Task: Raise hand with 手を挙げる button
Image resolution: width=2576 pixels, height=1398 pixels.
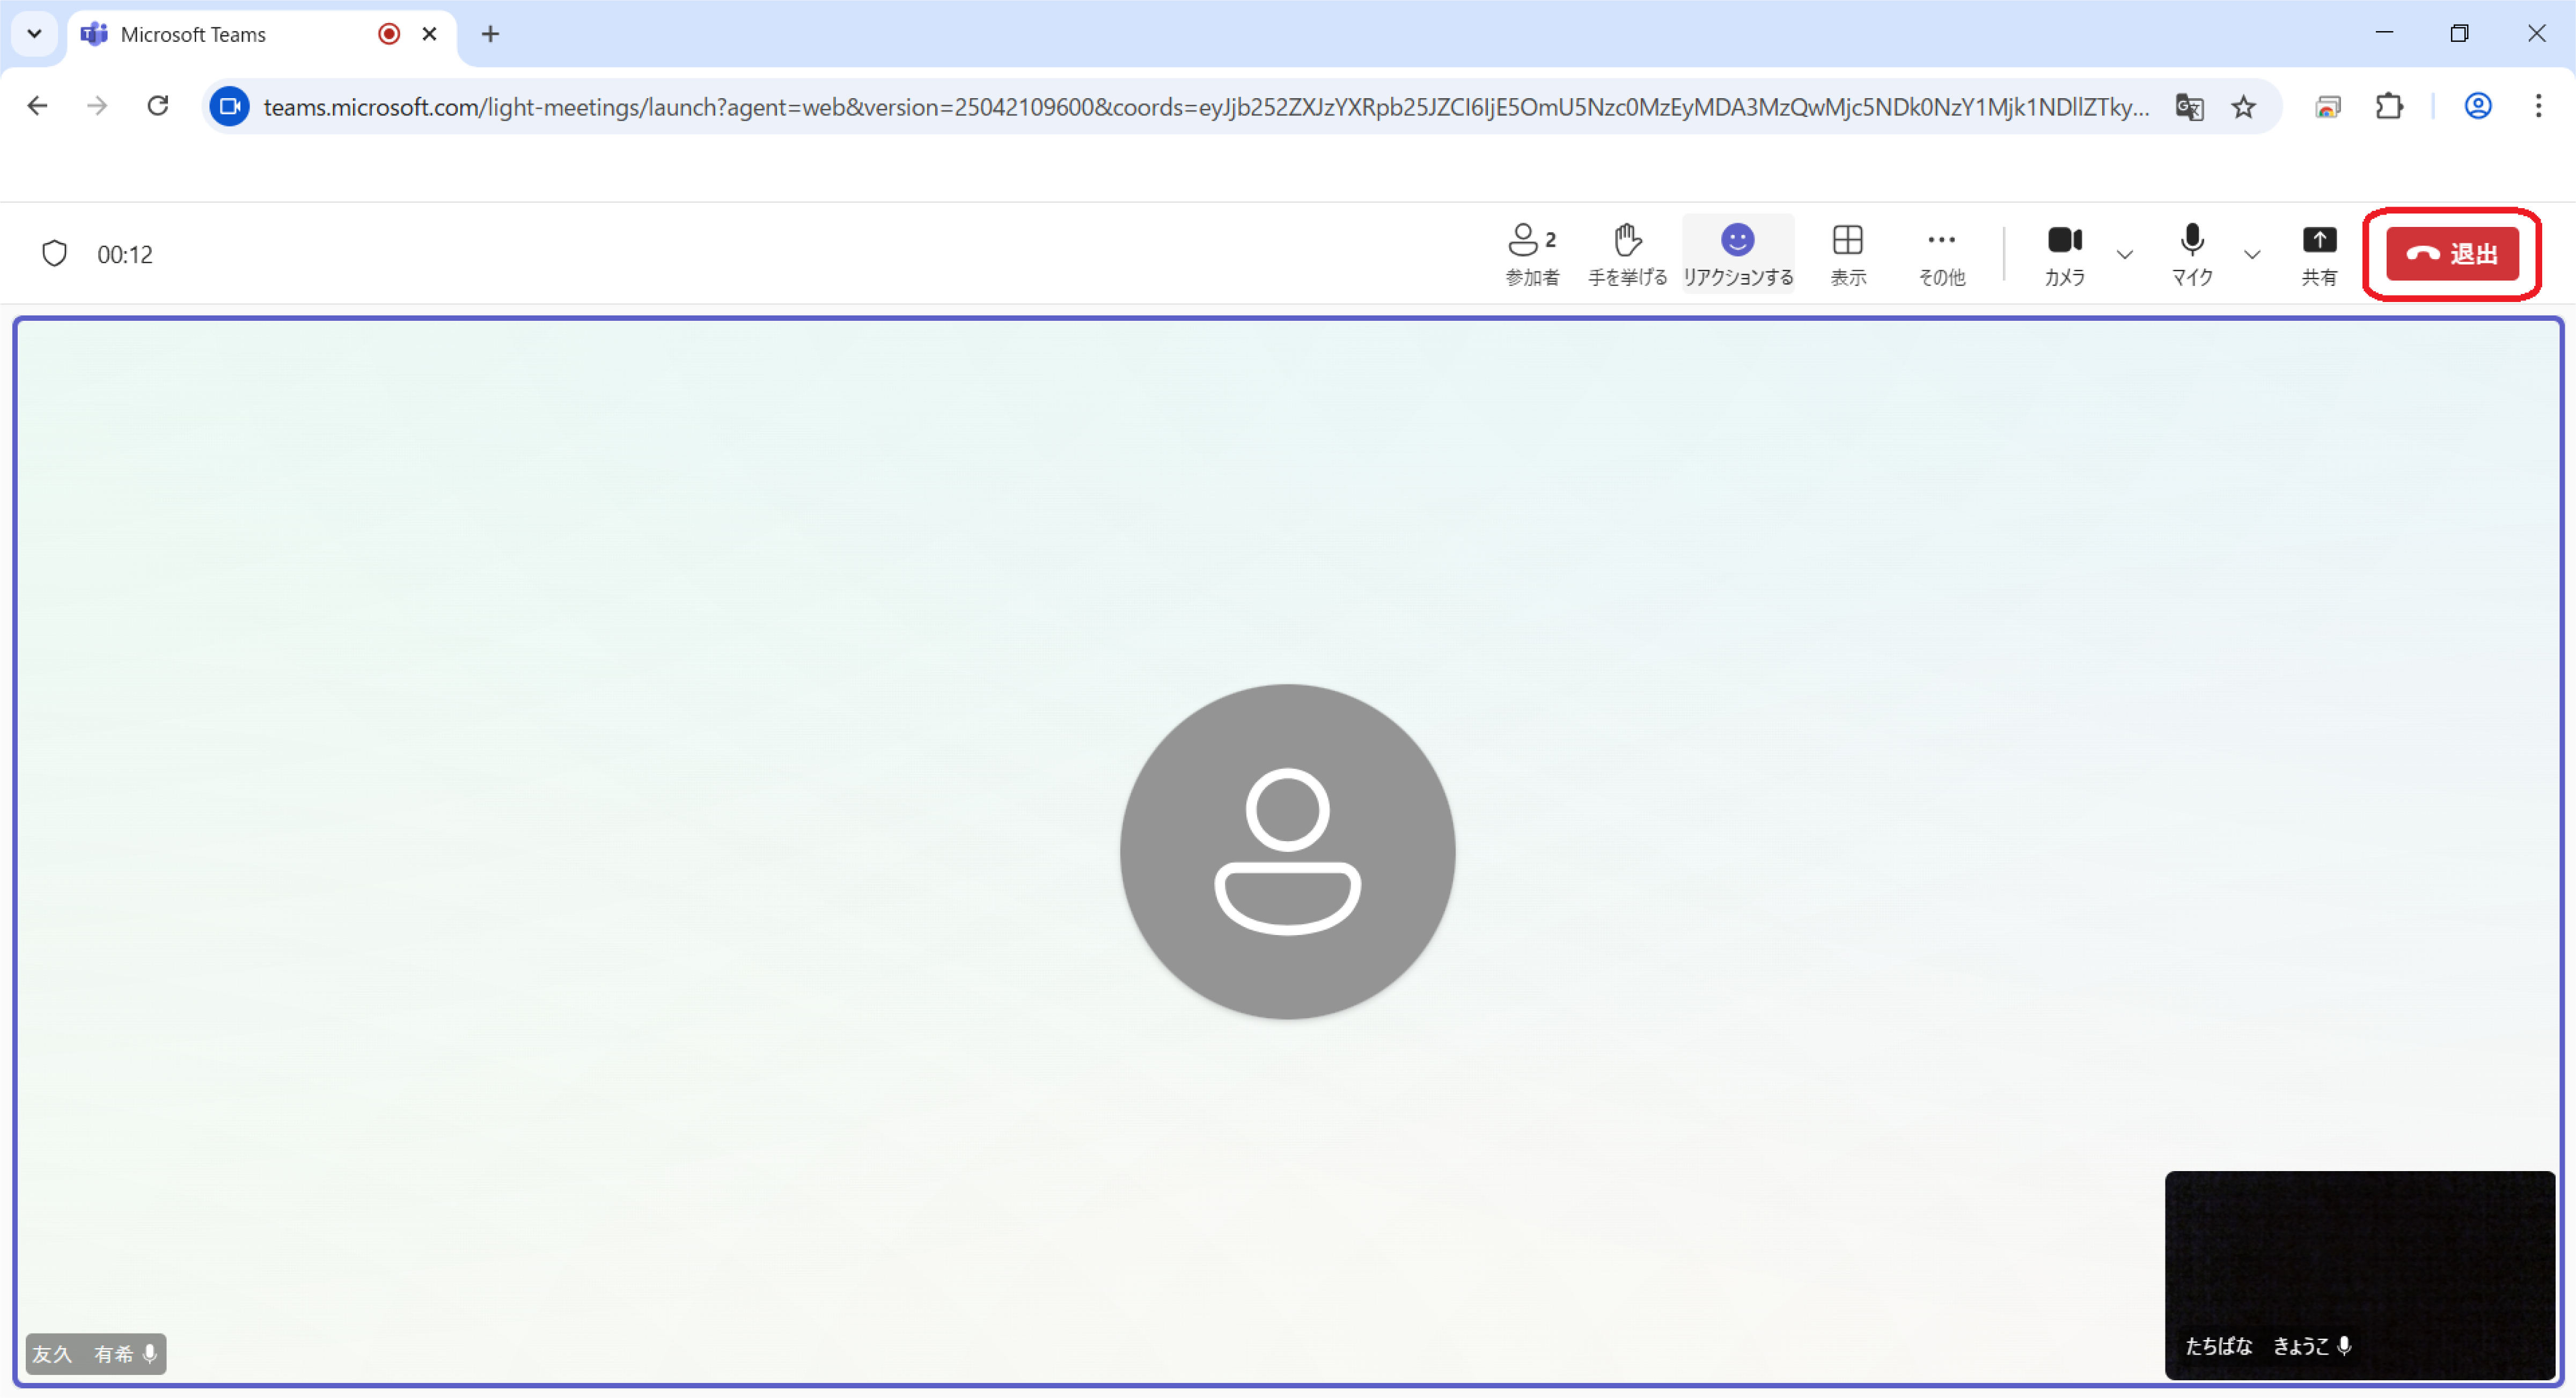Action: pyautogui.click(x=1627, y=254)
